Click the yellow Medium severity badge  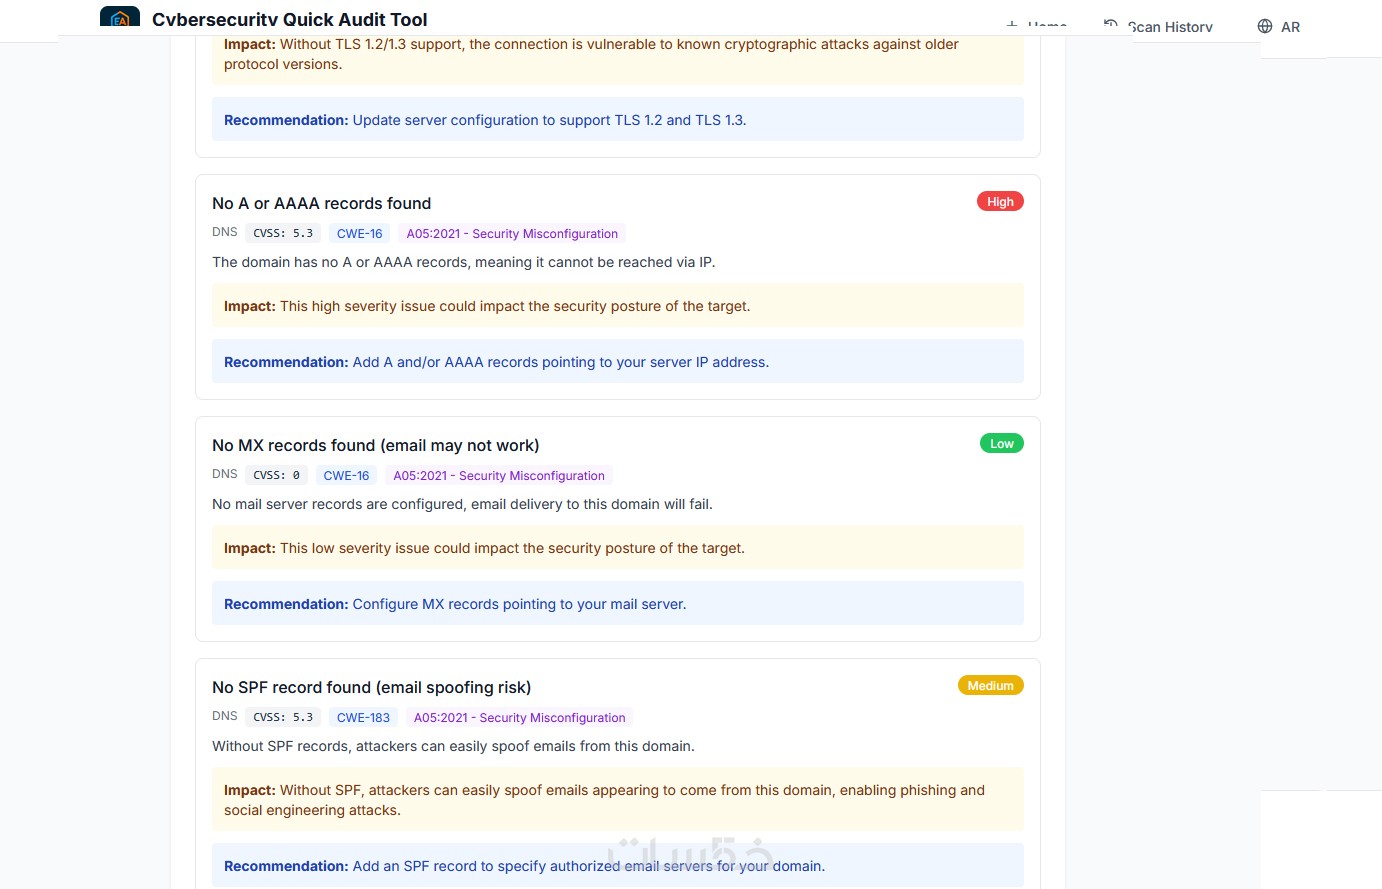click(x=990, y=686)
